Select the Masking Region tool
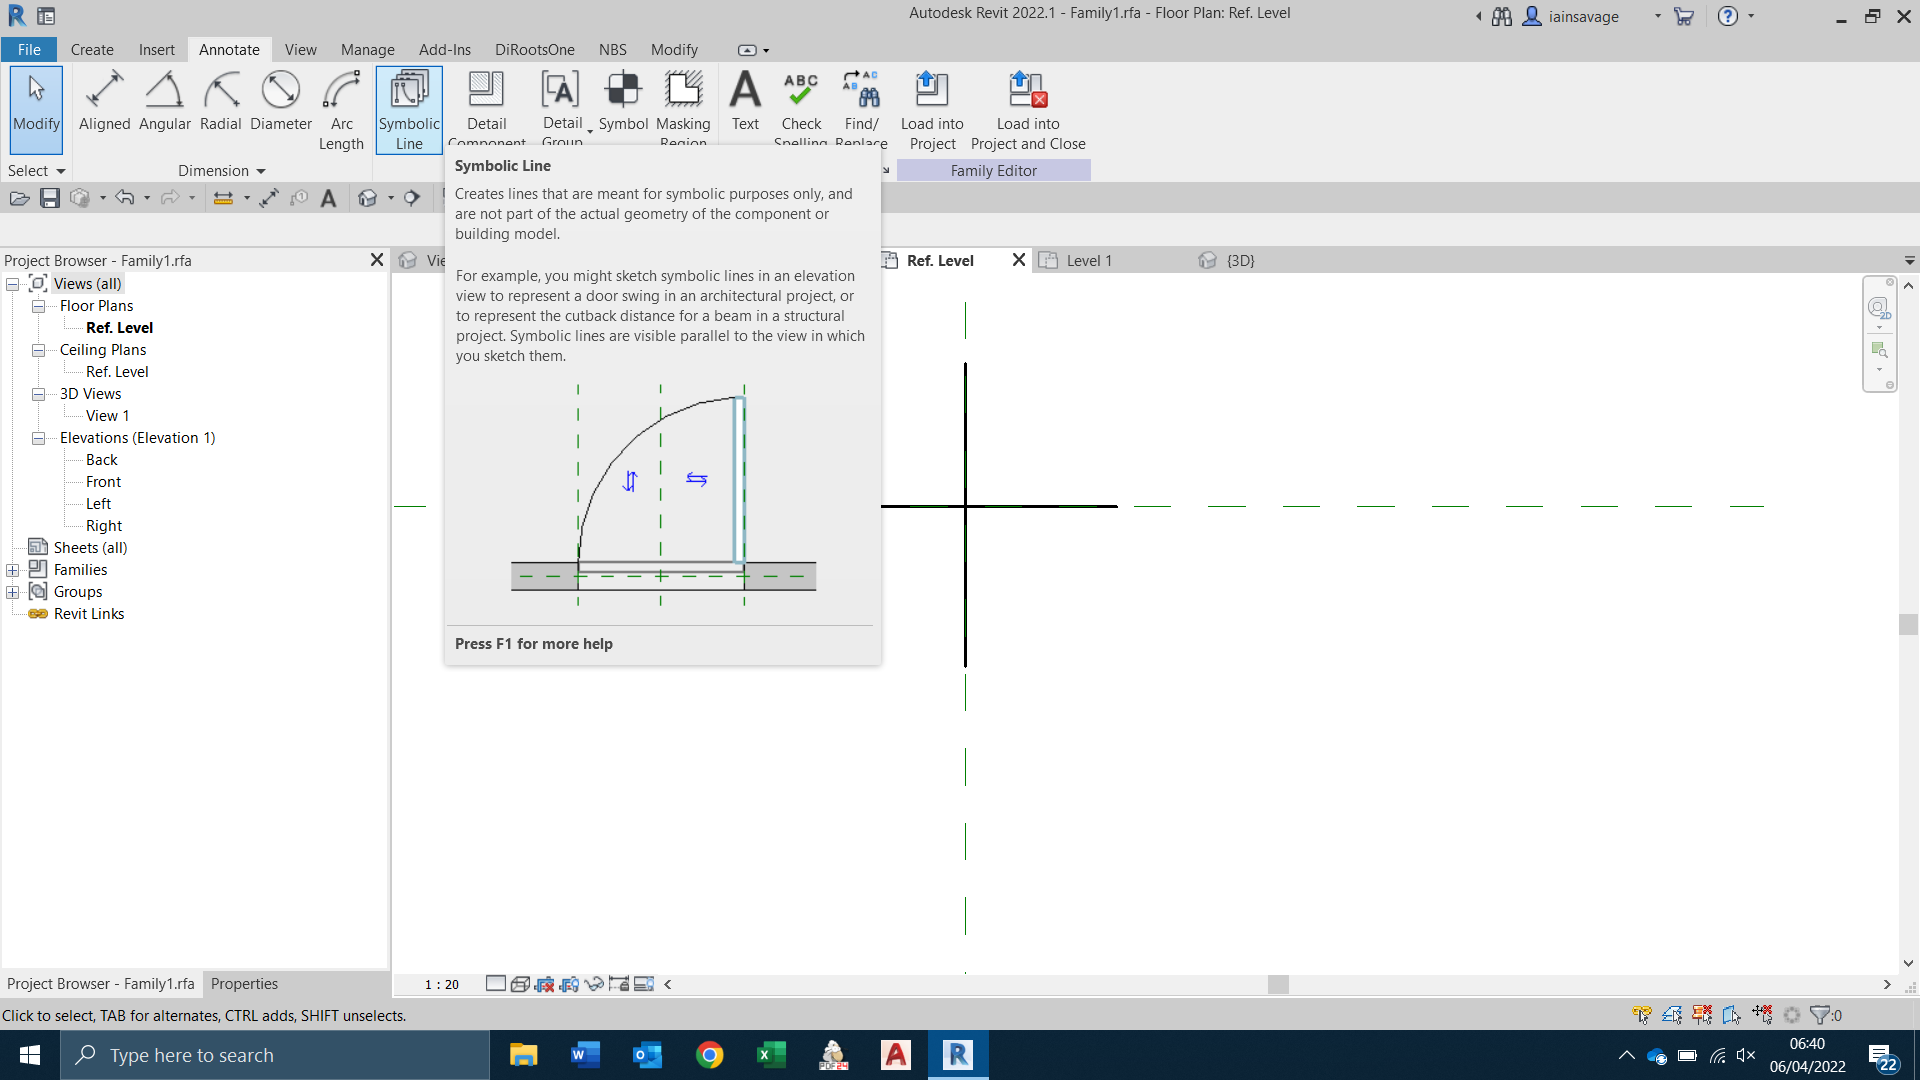 click(684, 105)
